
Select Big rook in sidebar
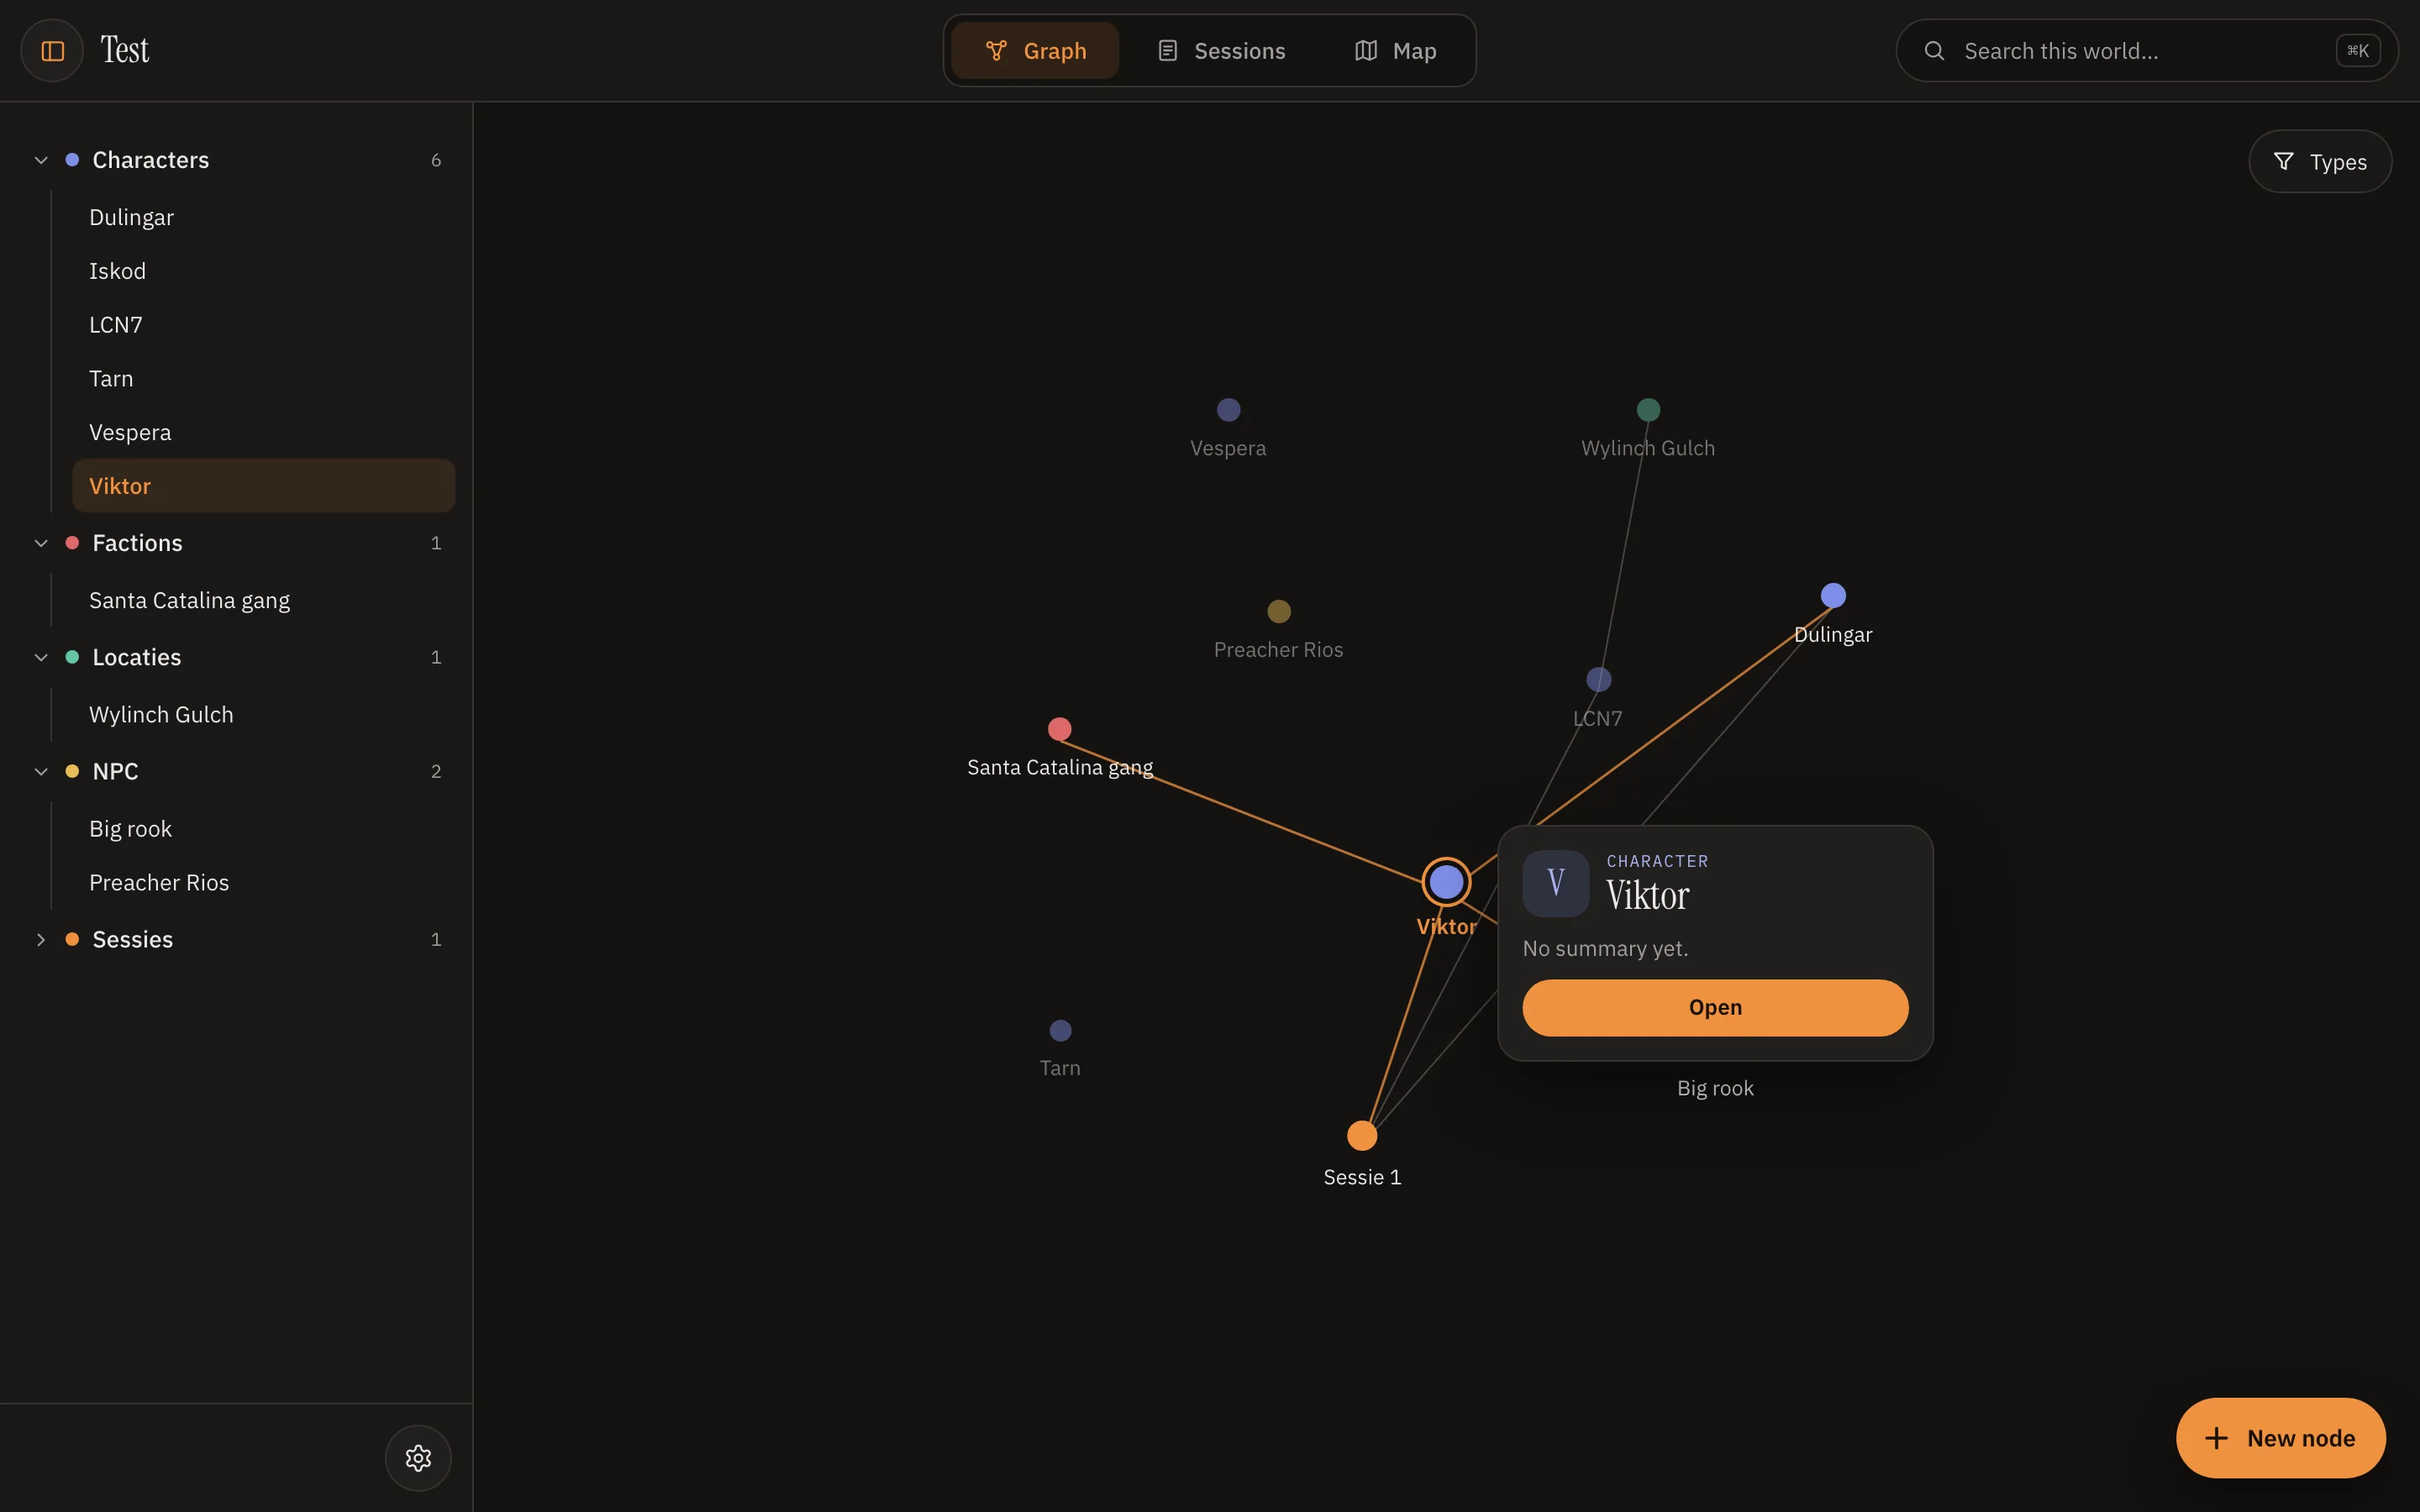coord(263,829)
